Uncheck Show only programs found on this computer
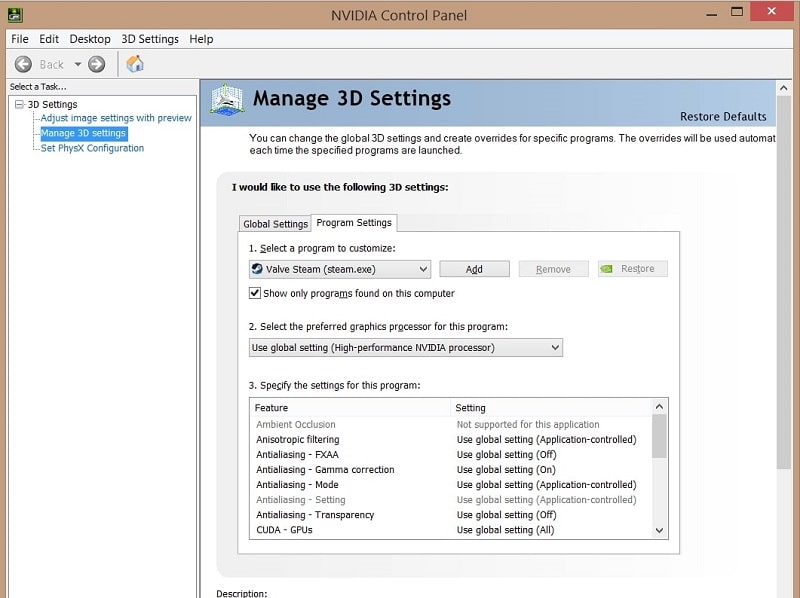Image resolution: width=800 pixels, height=598 pixels. 255,293
